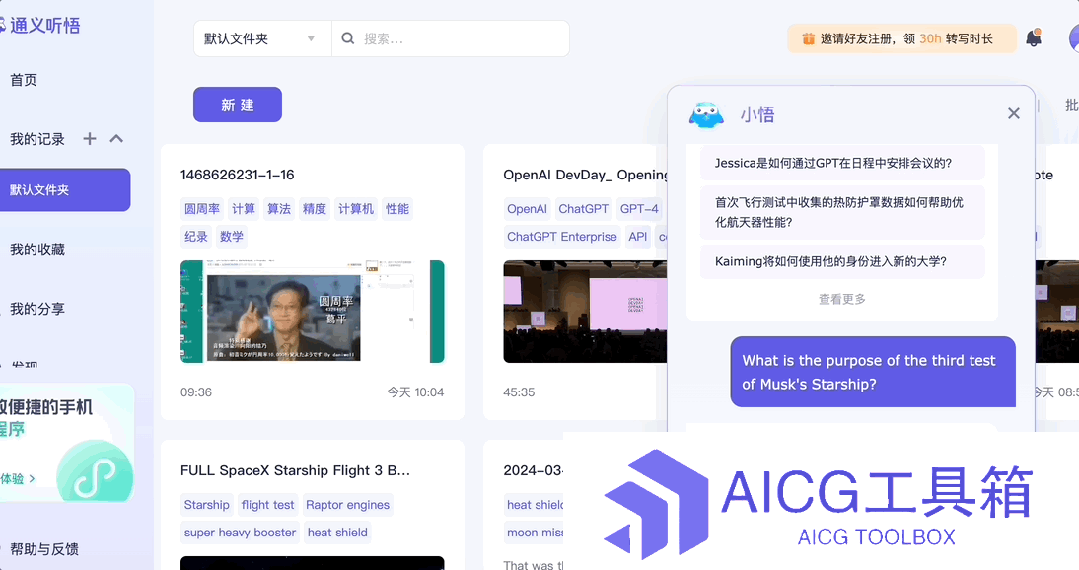Click the API tag
Viewport: 1079px width, 570px height.
click(637, 237)
